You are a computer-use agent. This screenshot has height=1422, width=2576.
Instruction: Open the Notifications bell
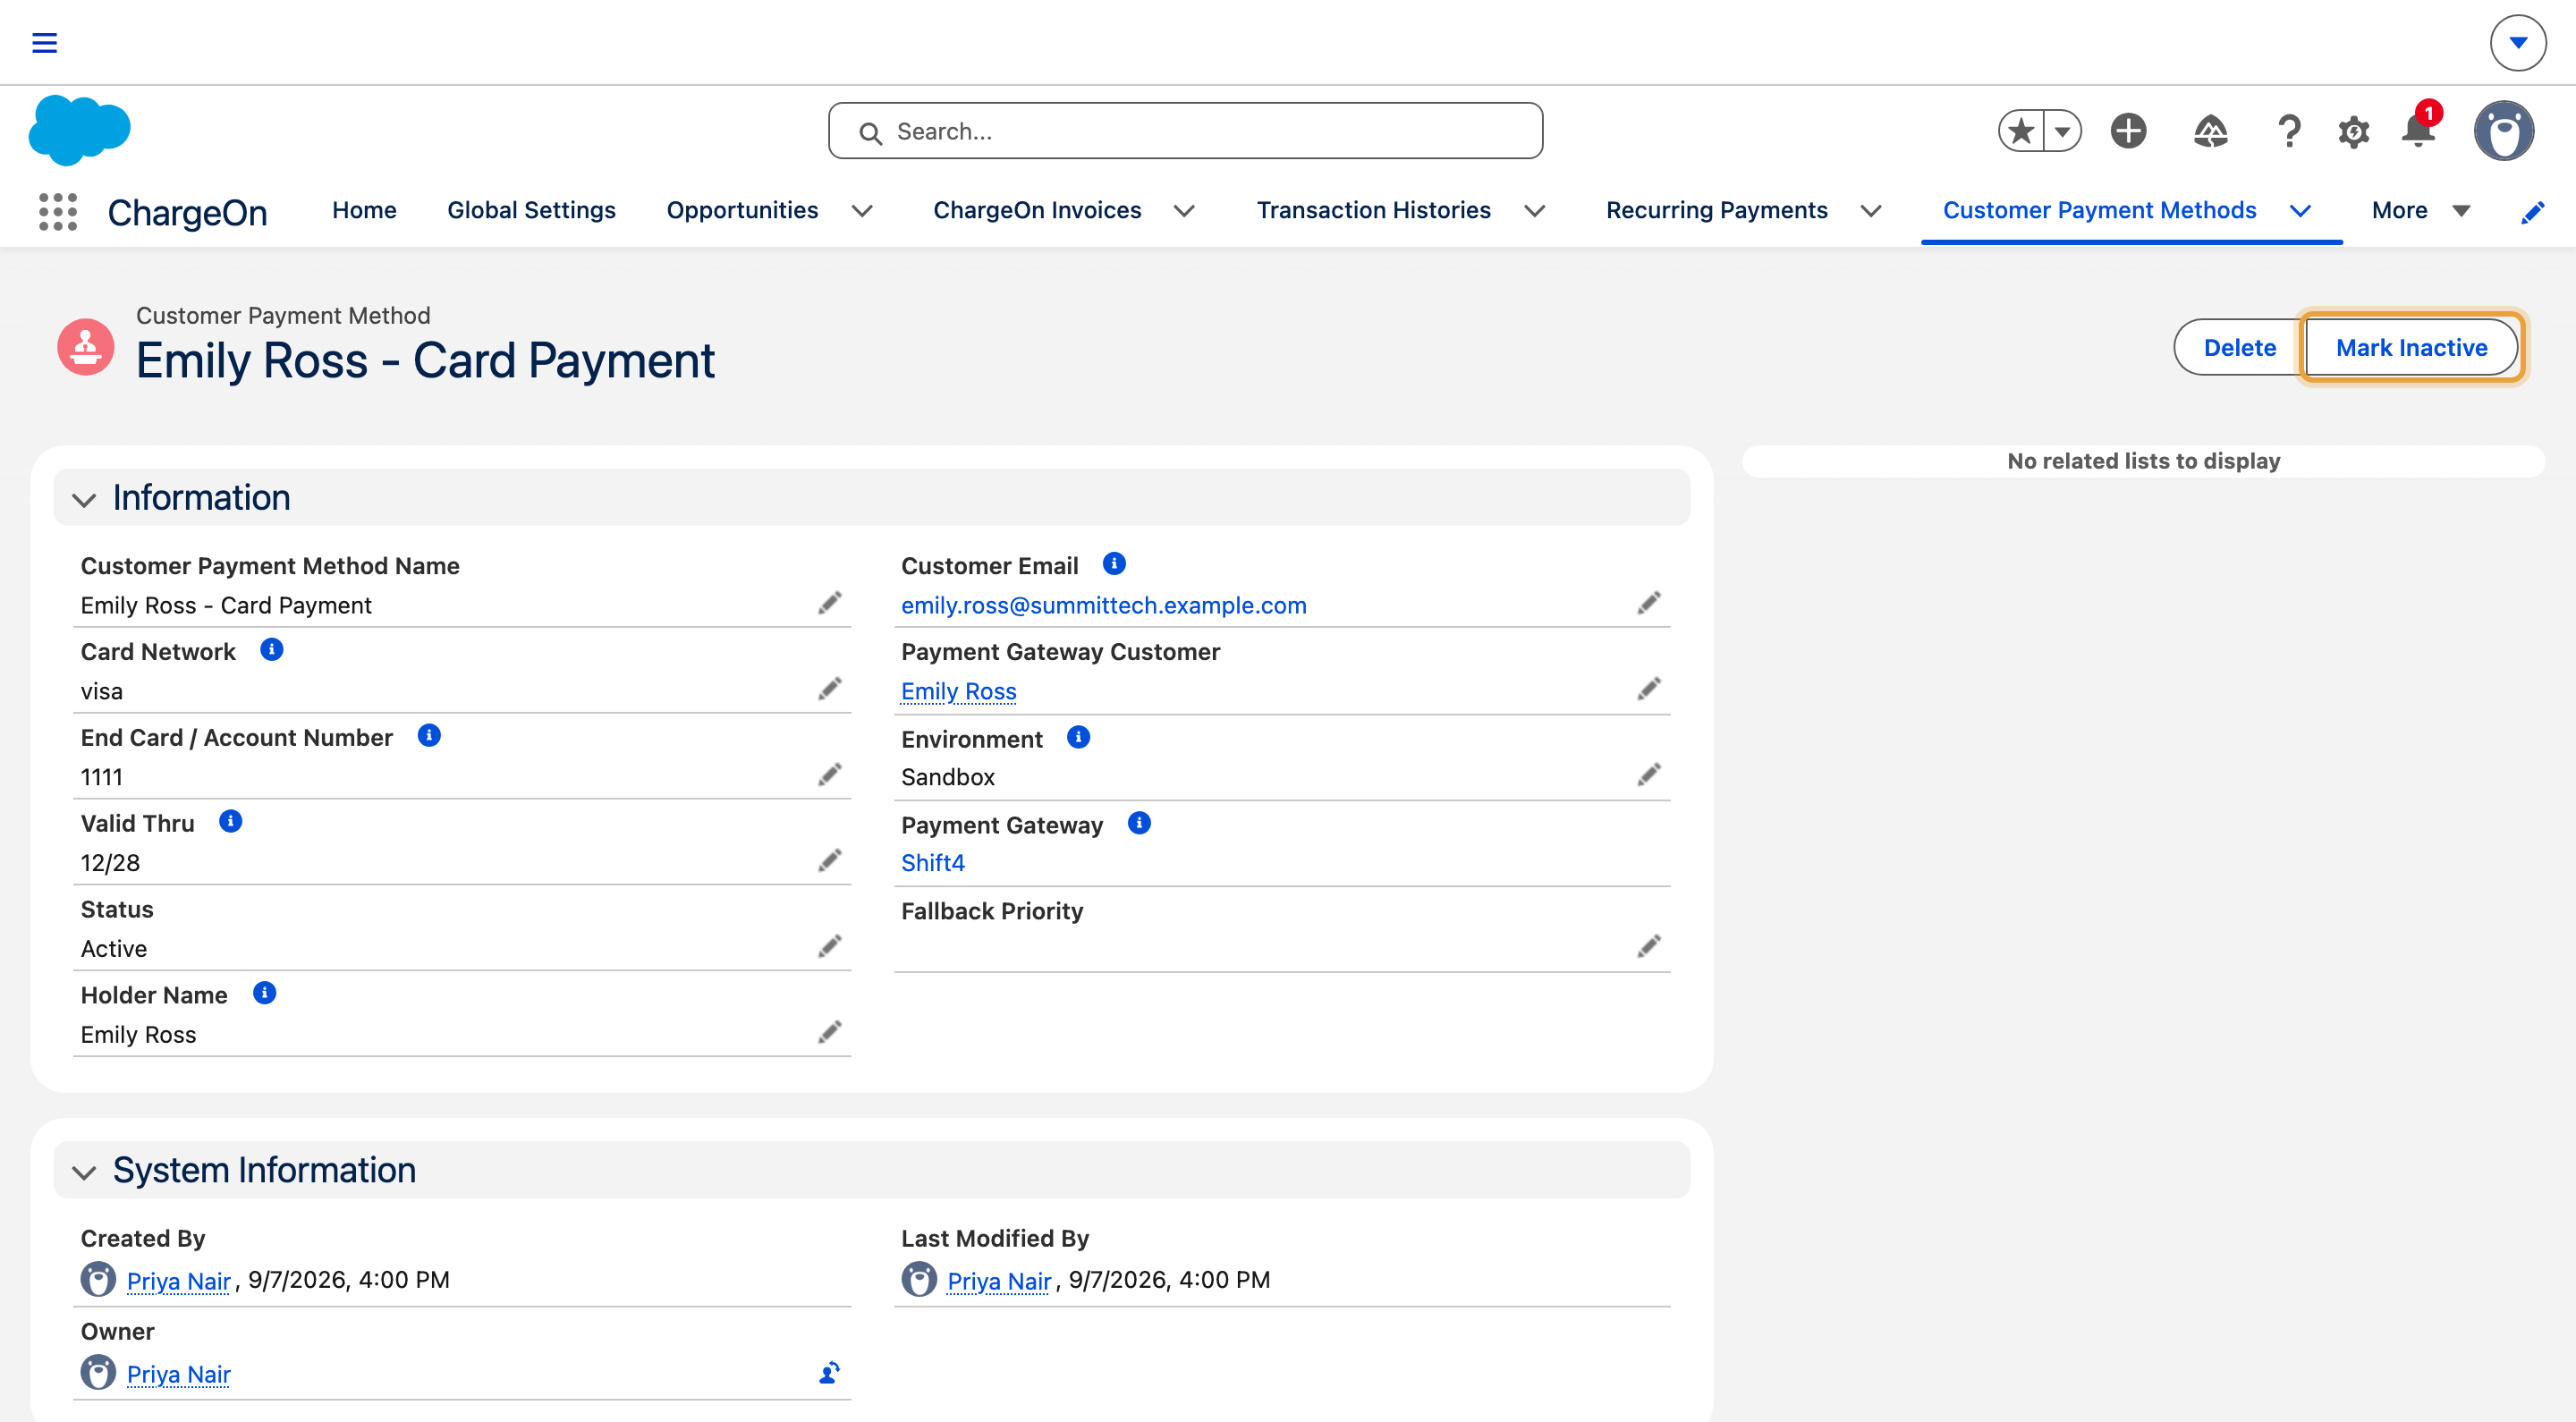(2418, 131)
